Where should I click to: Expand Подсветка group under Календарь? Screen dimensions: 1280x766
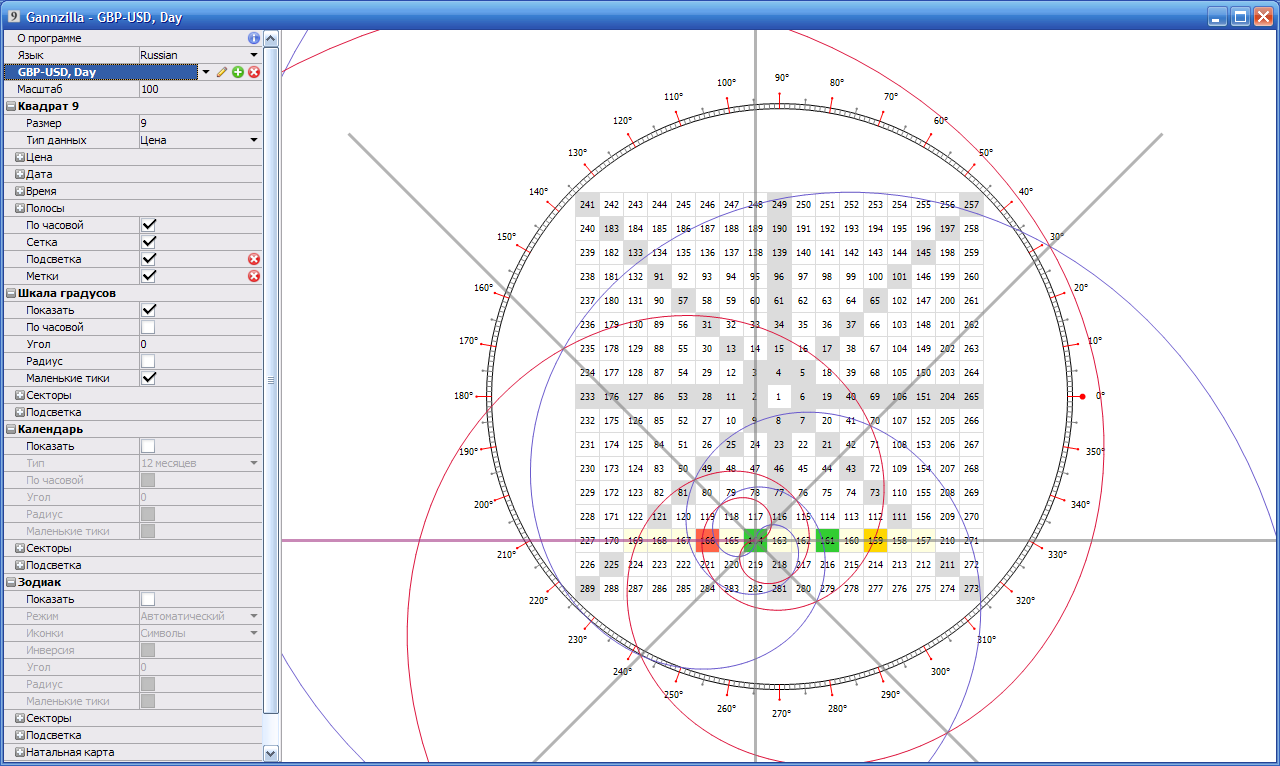[x=20, y=565]
